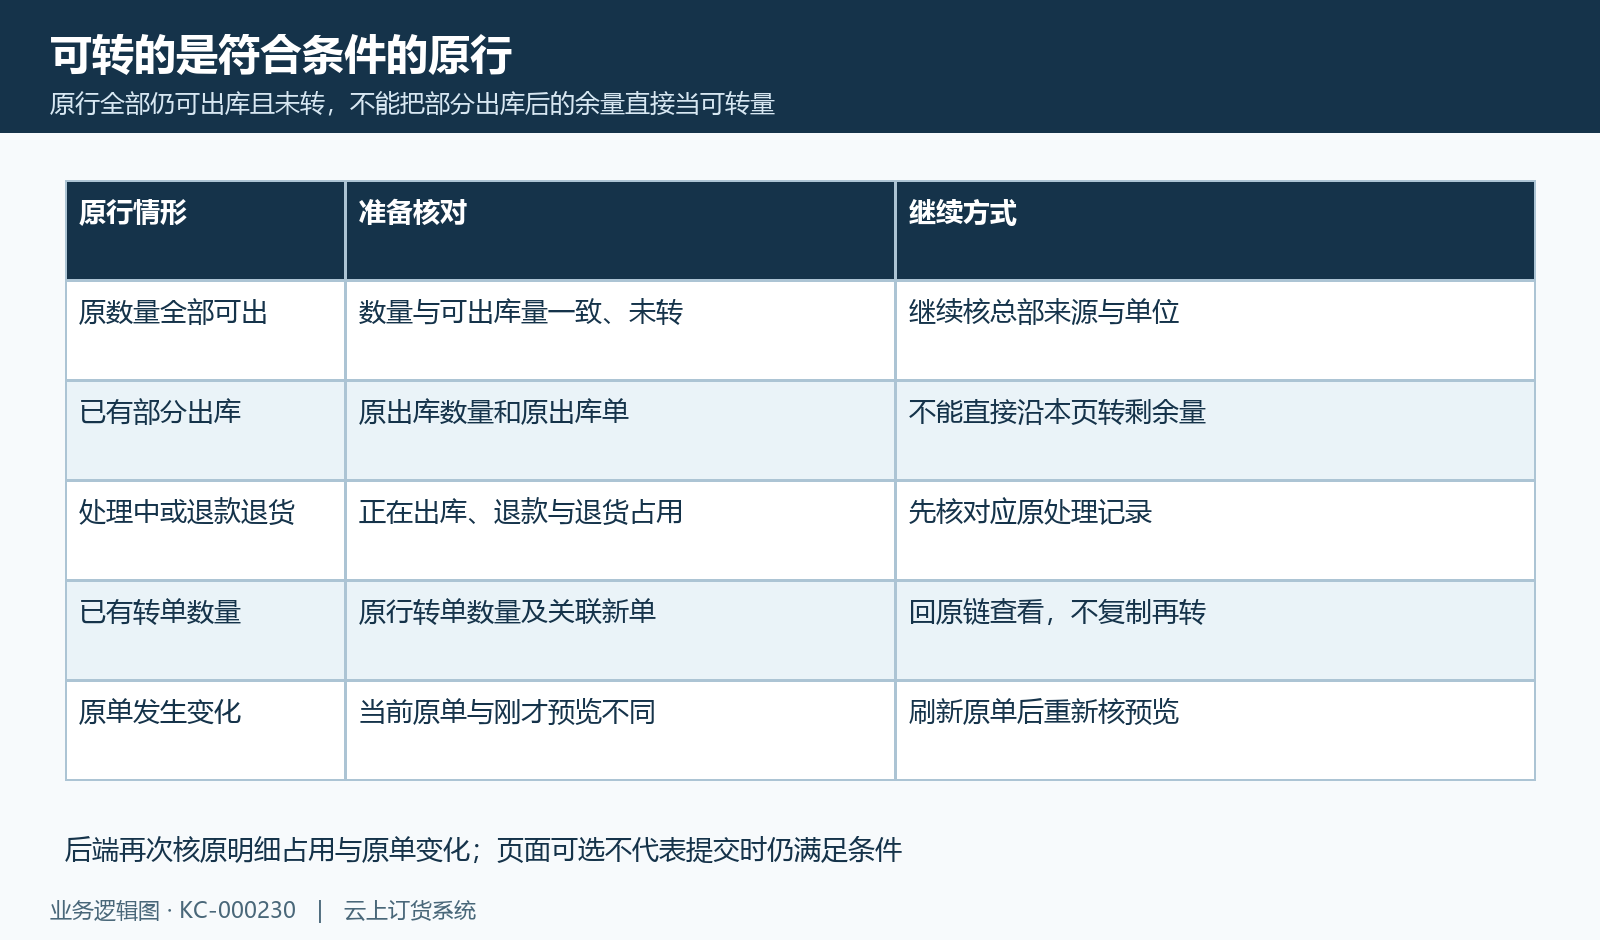Click the footer text 业务逻辑图 · KC-000230
This screenshot has width=1600, height=940.
(173, 911)
